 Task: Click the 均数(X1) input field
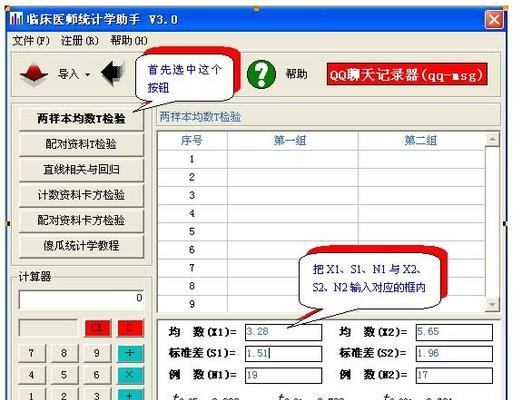pos(283,332)
